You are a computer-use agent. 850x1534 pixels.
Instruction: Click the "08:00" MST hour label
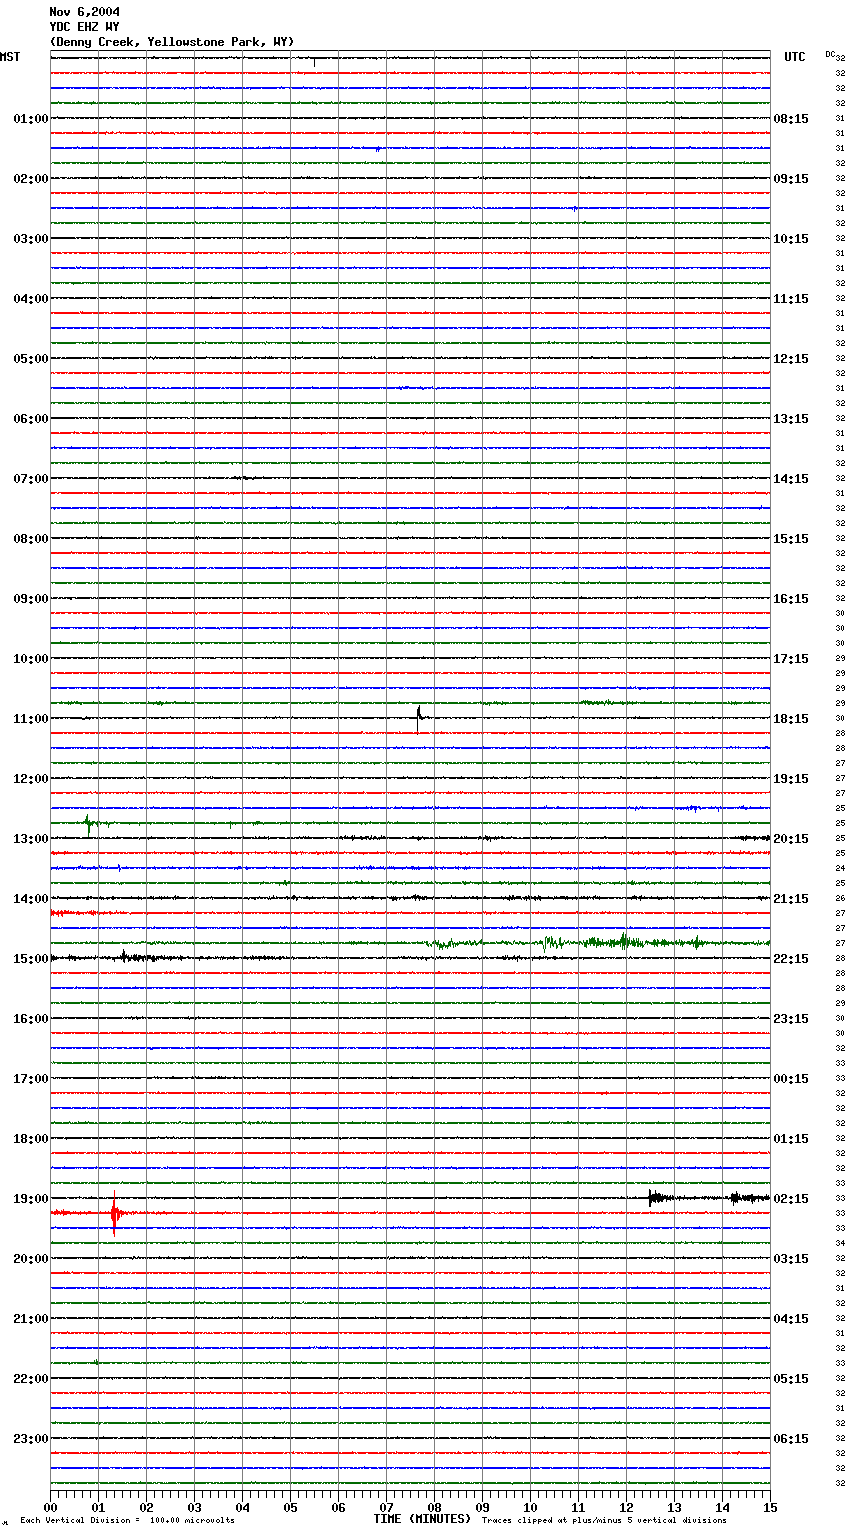click(31, 539)
